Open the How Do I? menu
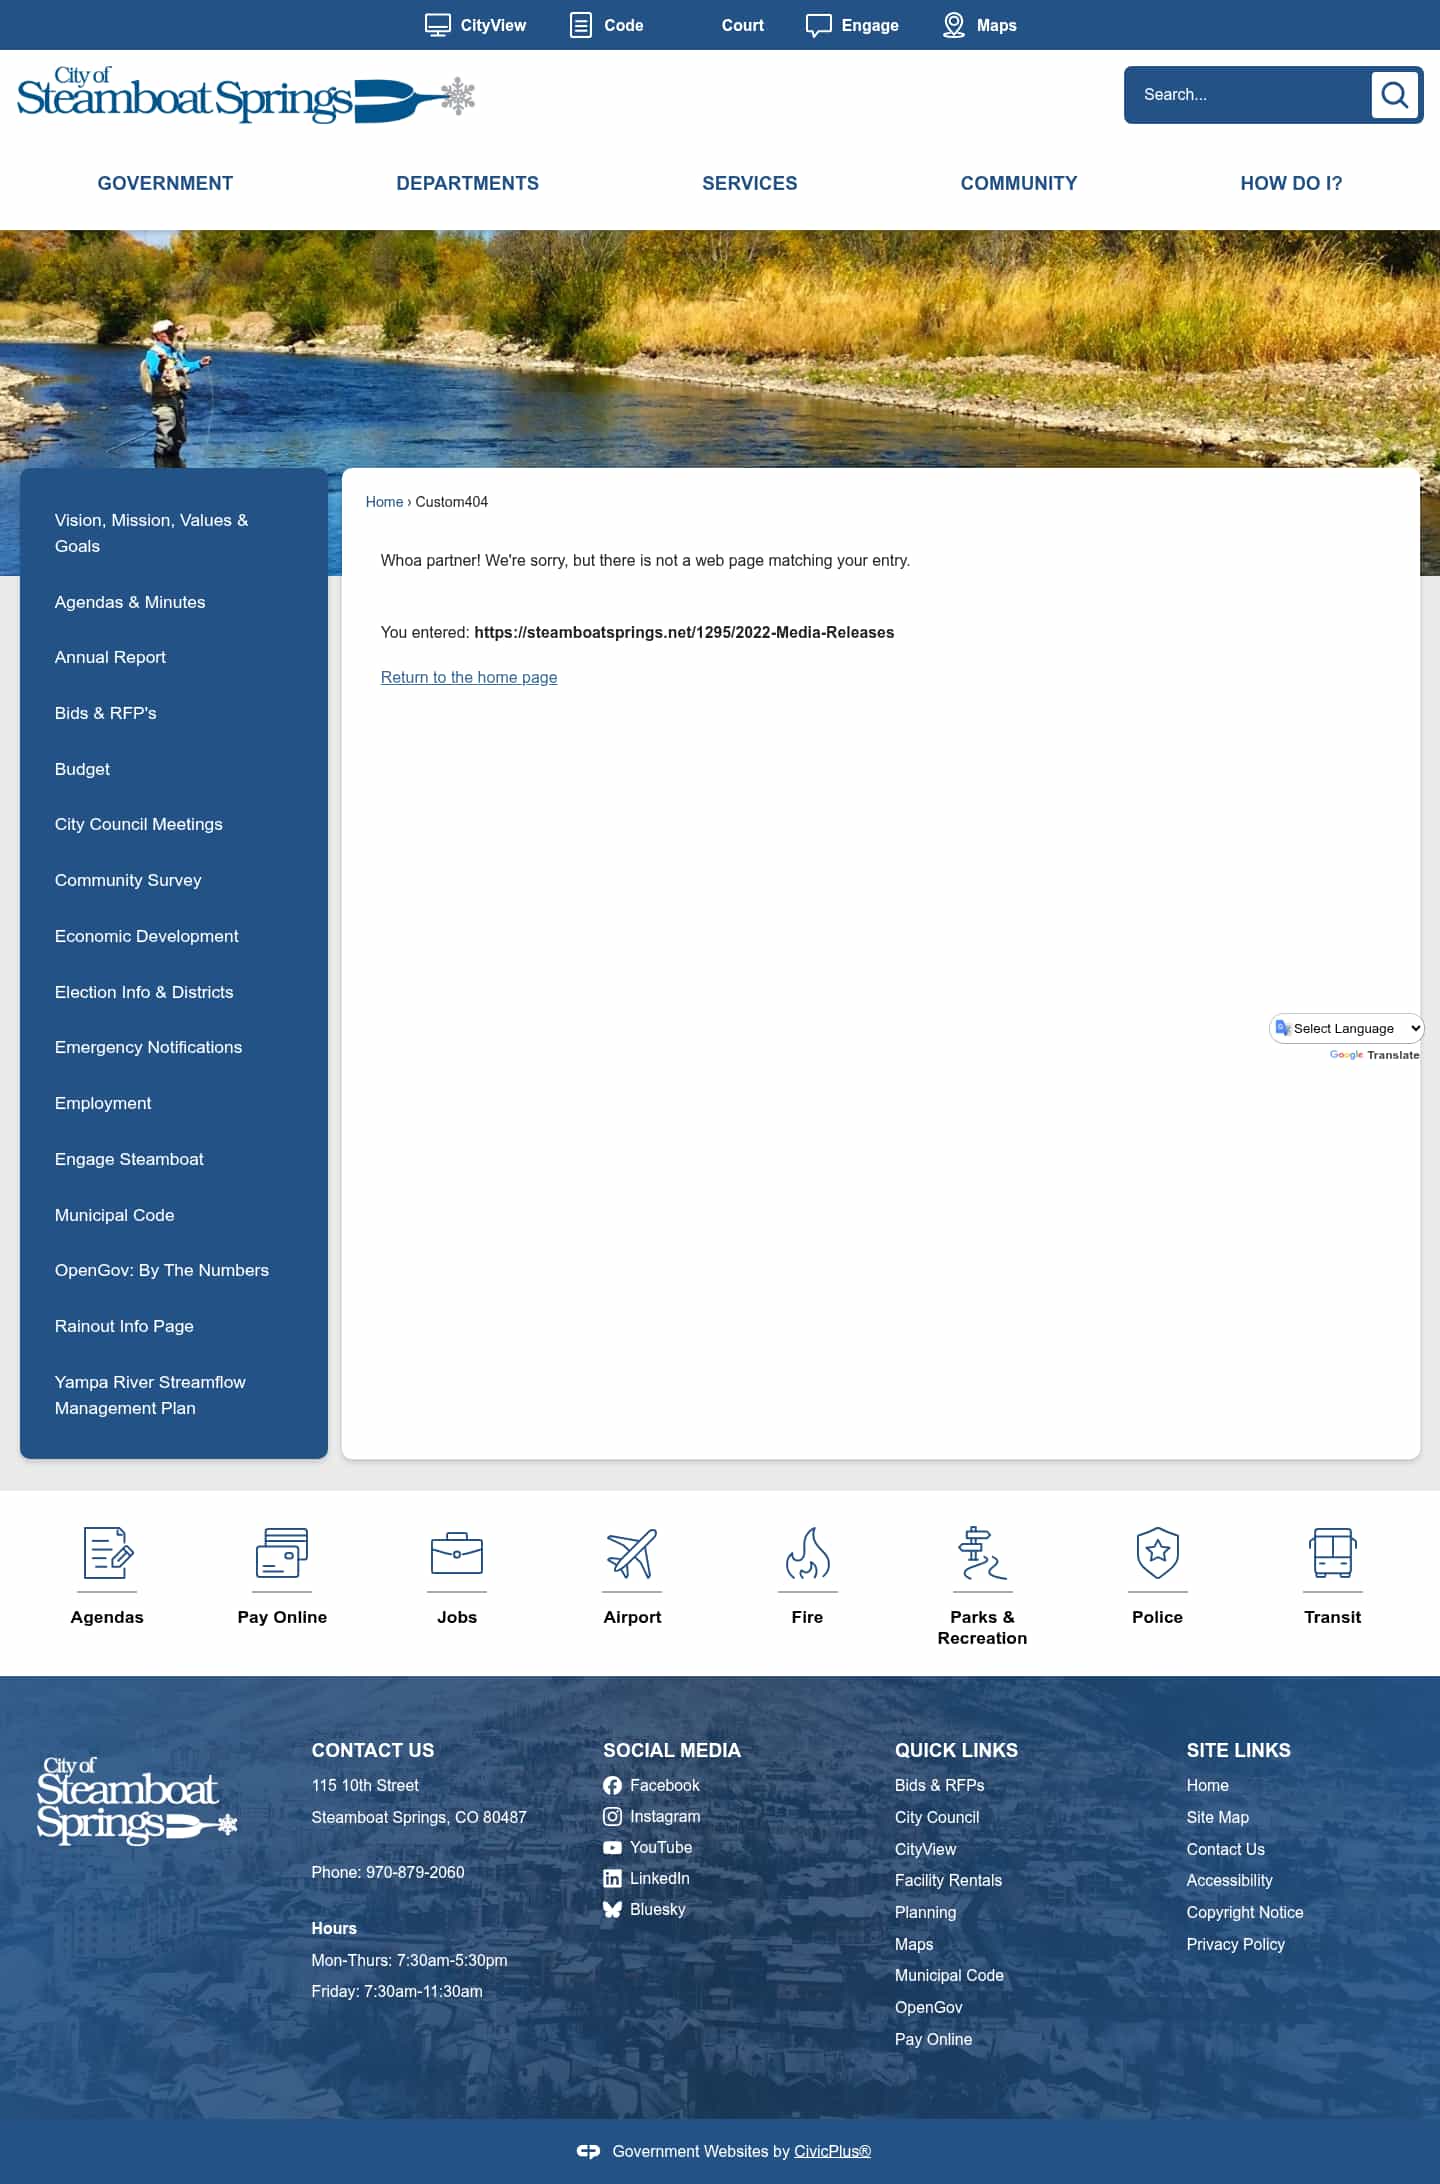 [1291, 183]
